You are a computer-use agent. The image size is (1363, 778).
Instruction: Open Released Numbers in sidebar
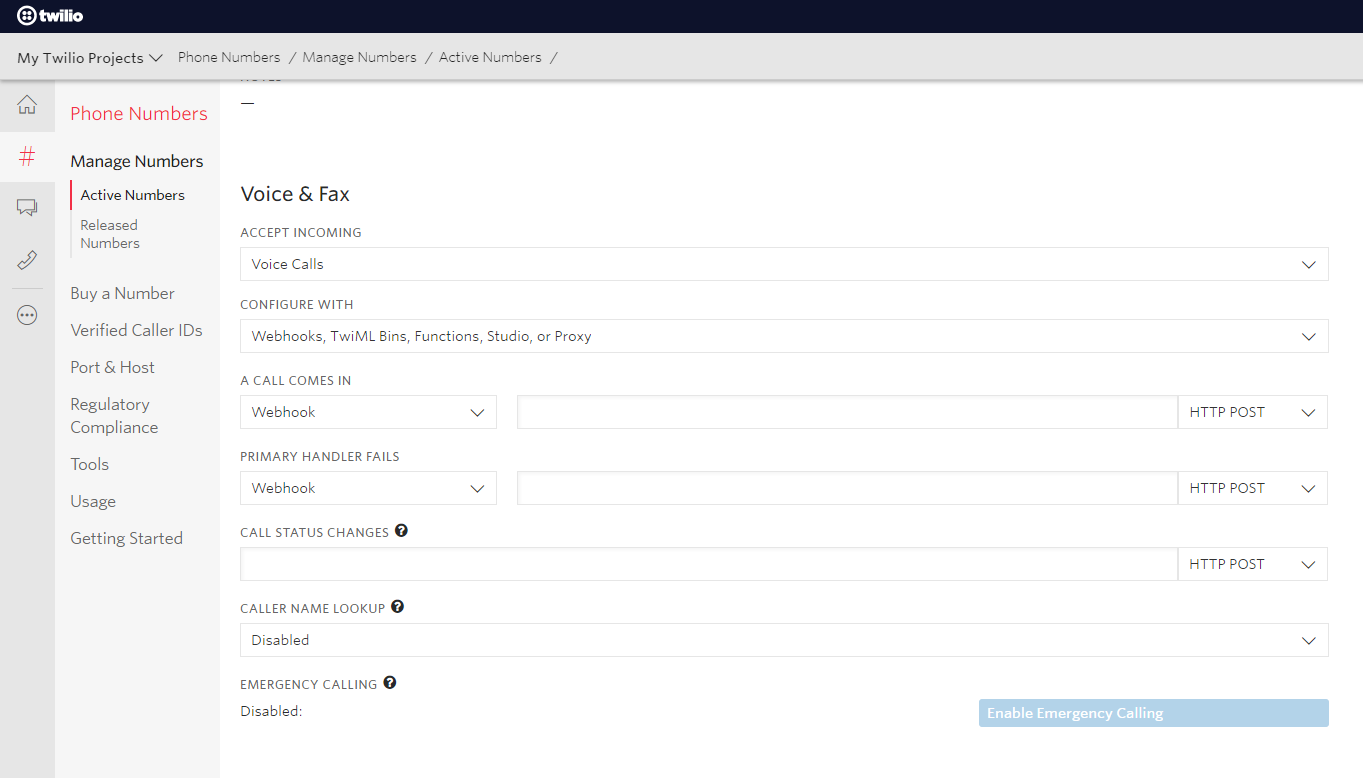point(110,234)
